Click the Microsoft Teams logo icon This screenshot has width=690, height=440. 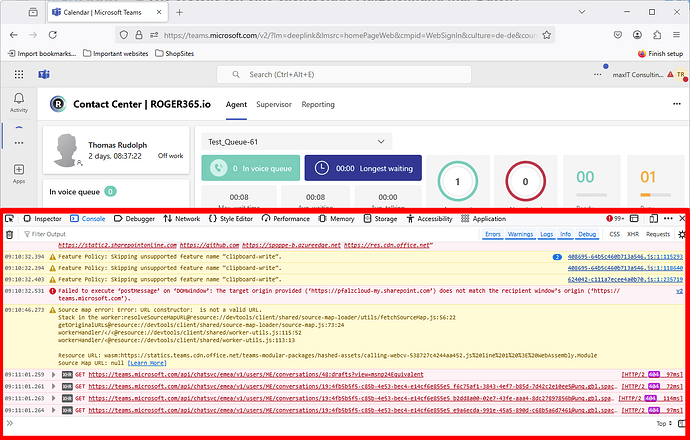point(44,74)
